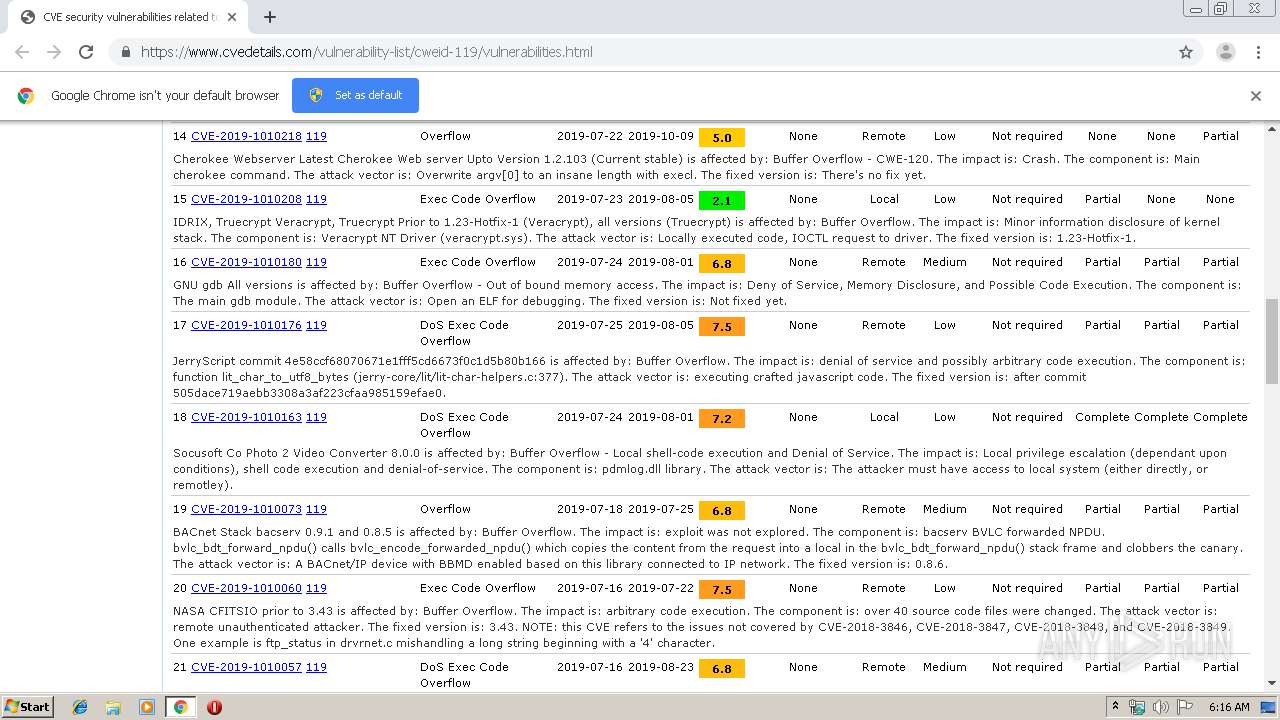Open the red stop-sign taskbar icon
The height and width of the screenshot is (720, 1280).
coord(214,707)
